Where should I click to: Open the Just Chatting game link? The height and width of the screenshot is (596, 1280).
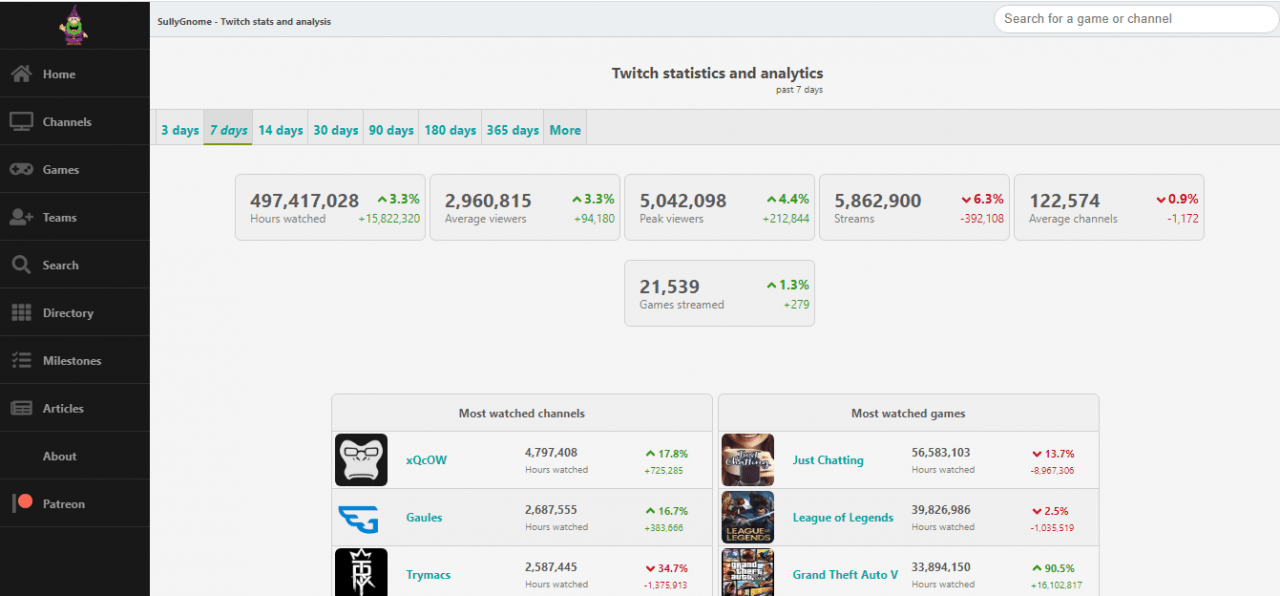click(x=827, y=460)
